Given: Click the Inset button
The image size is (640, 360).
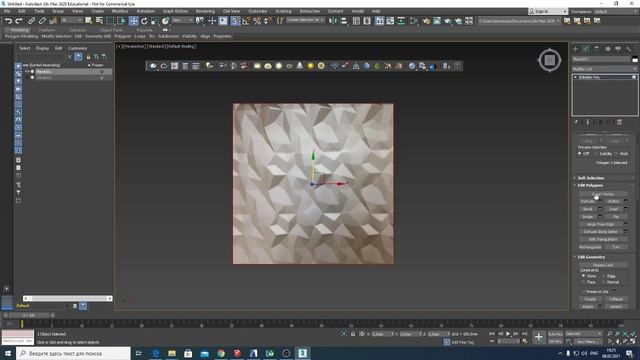Looking at the screenshot, I should [613, 209].
